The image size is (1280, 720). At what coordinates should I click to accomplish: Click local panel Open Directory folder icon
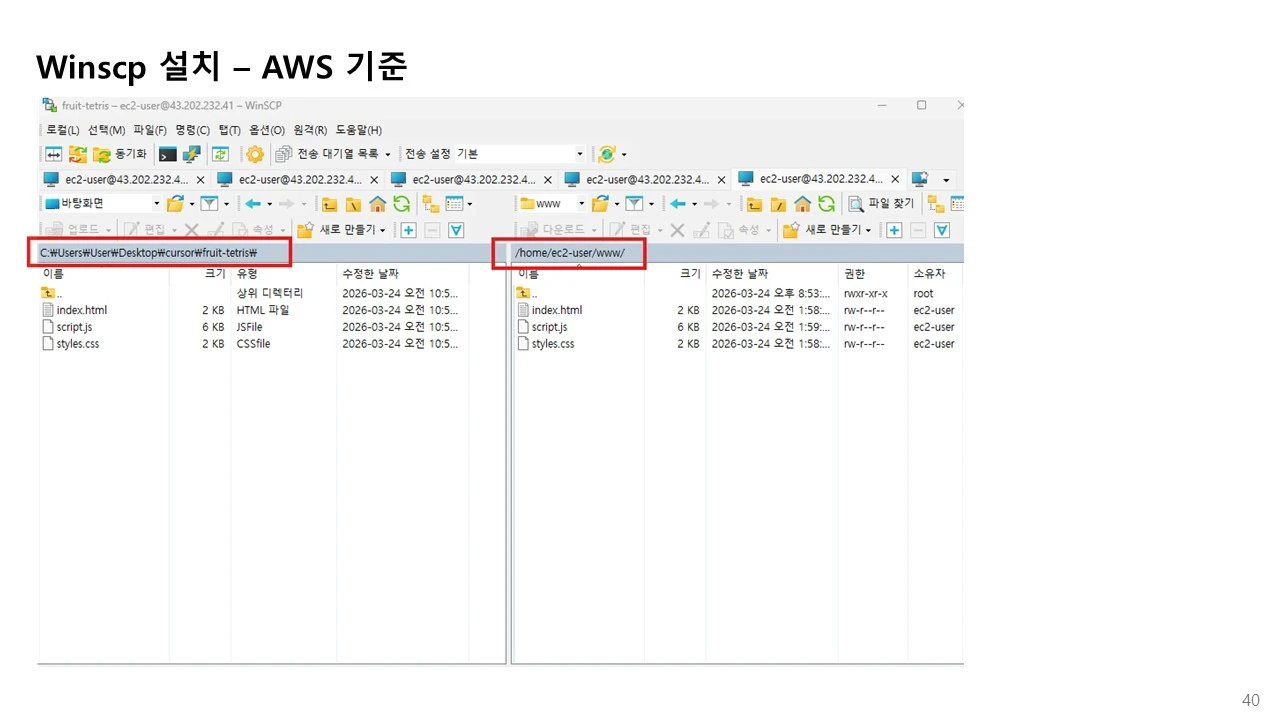pyautogui.click(x=176, y=204)
